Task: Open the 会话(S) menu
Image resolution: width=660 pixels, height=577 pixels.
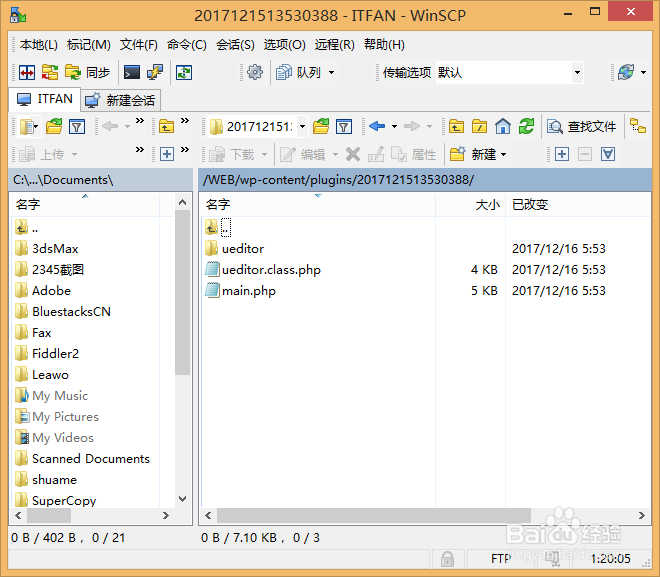Action: coord(235,45)
